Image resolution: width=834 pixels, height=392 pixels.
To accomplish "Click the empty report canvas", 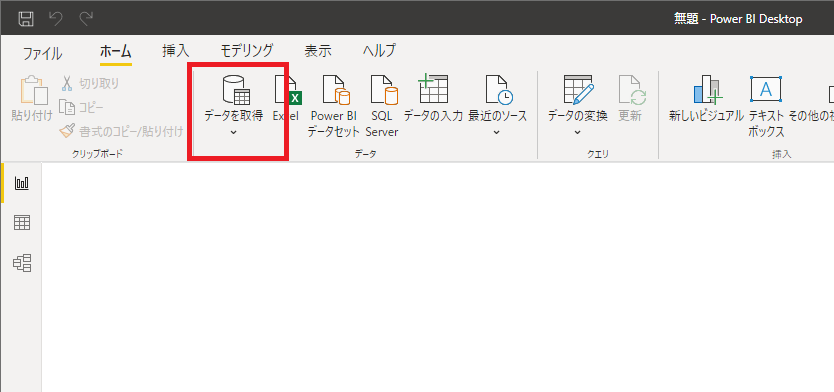I will coord(438,277).
